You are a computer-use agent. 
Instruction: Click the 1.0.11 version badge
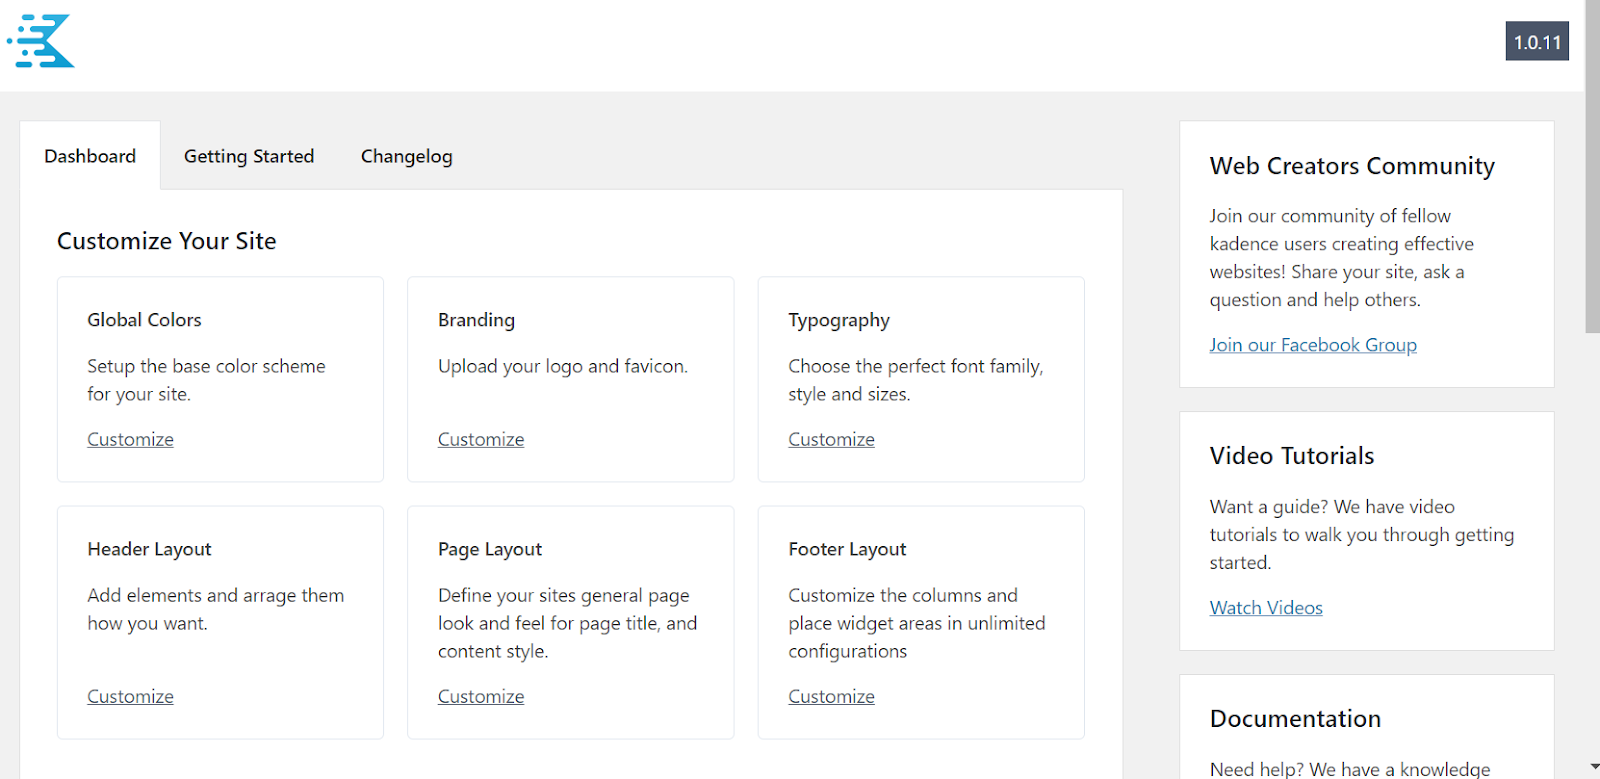click(1536, 42)
